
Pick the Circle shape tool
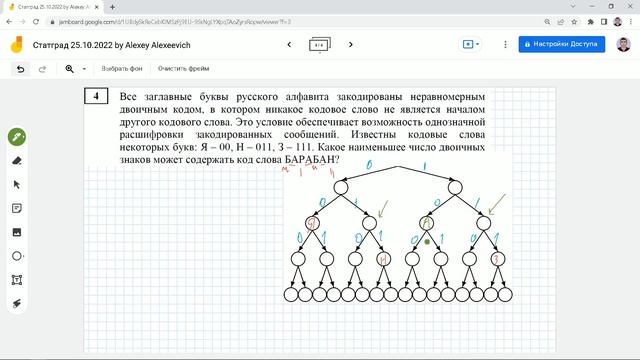tap(17, 256)
